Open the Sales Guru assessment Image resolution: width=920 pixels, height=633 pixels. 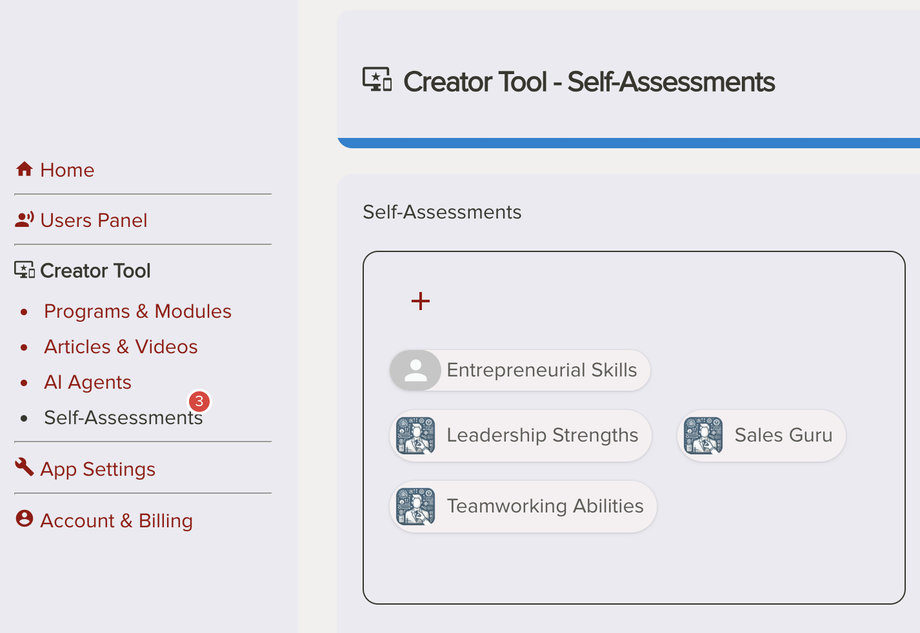pos(782,436)
